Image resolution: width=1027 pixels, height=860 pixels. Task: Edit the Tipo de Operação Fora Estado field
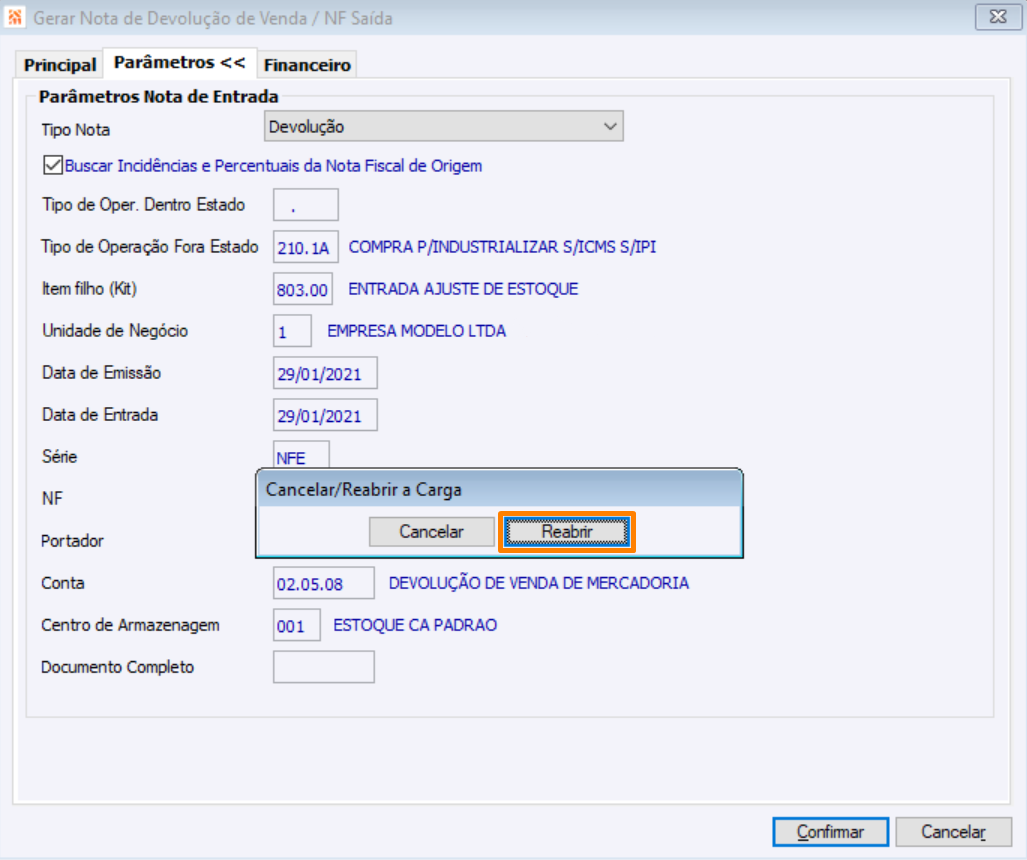(306, 247)
